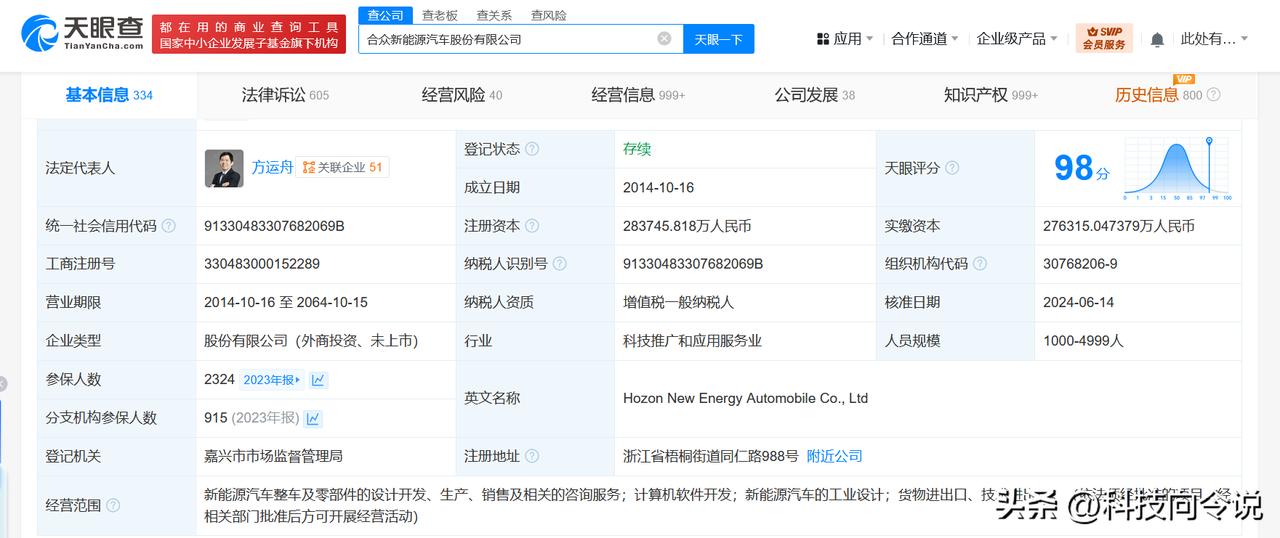The height and width of the screenshot is (538, 1280).
Task: Click the 98分 score value
Action: pos(1082,168)
